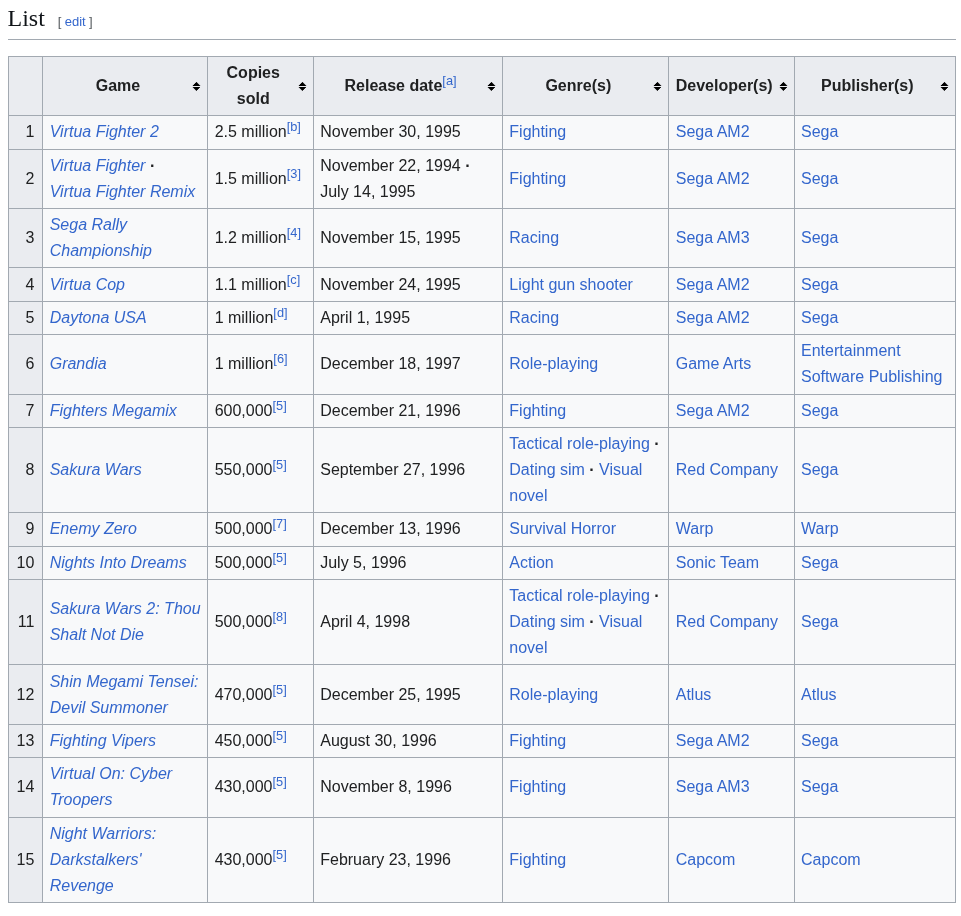
Task: Open Warp developer link in Enemy Zero row
Action: 694,529
